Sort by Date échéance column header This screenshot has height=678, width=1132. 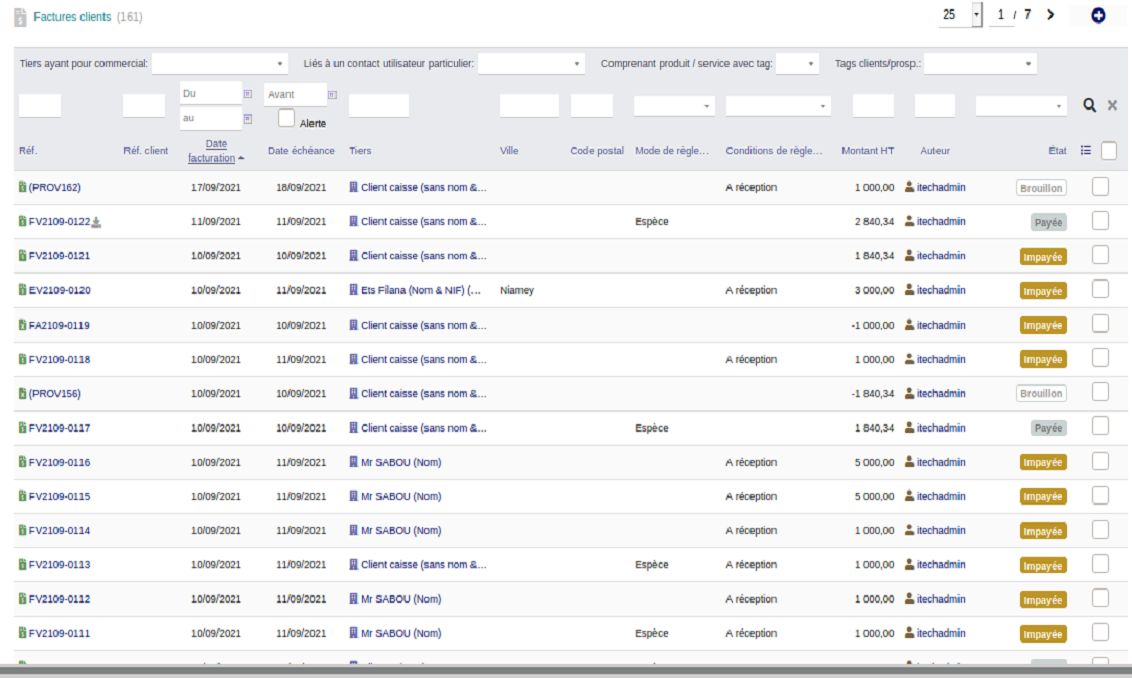(301, 151)
